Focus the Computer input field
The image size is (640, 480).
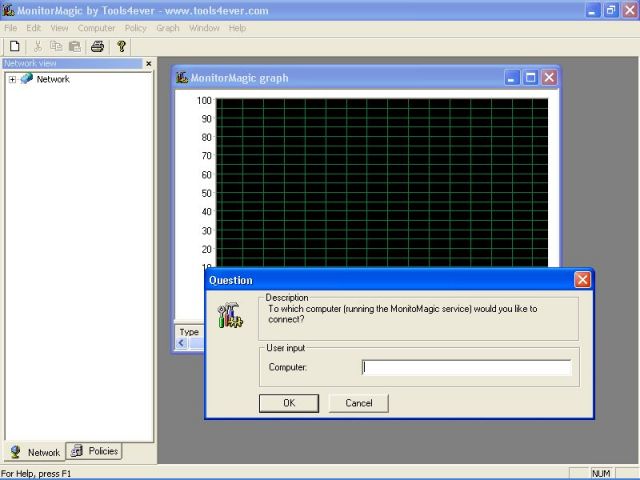467,367
